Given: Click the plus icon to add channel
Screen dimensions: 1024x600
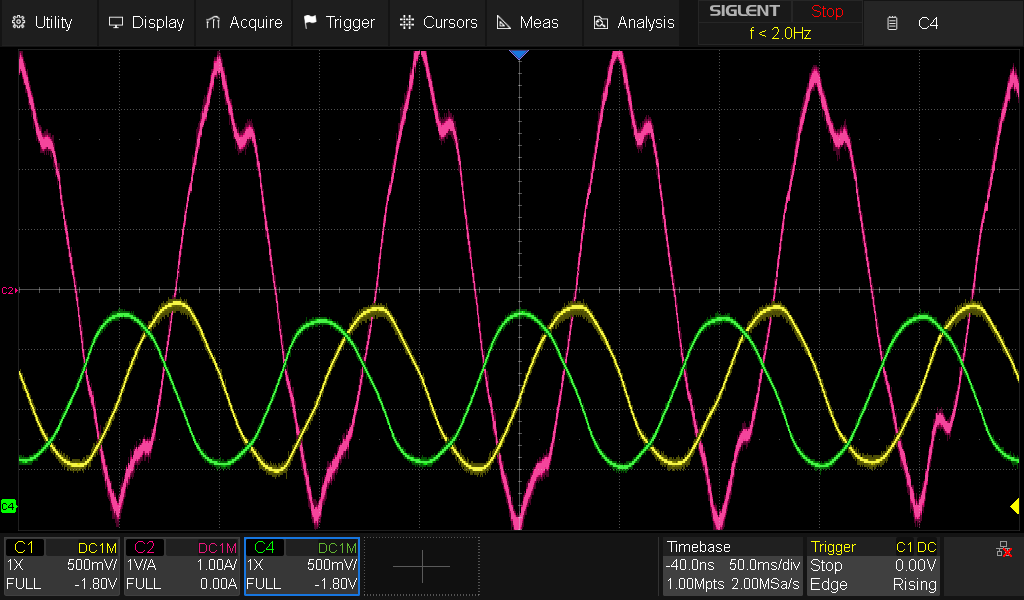Looking at the screenshot, I should (421, 566).
